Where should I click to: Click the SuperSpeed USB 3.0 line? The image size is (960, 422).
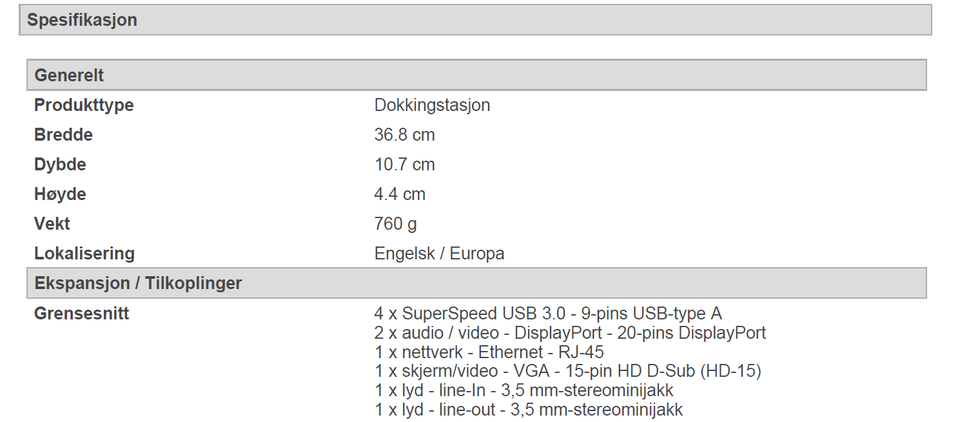coord(548,313)
